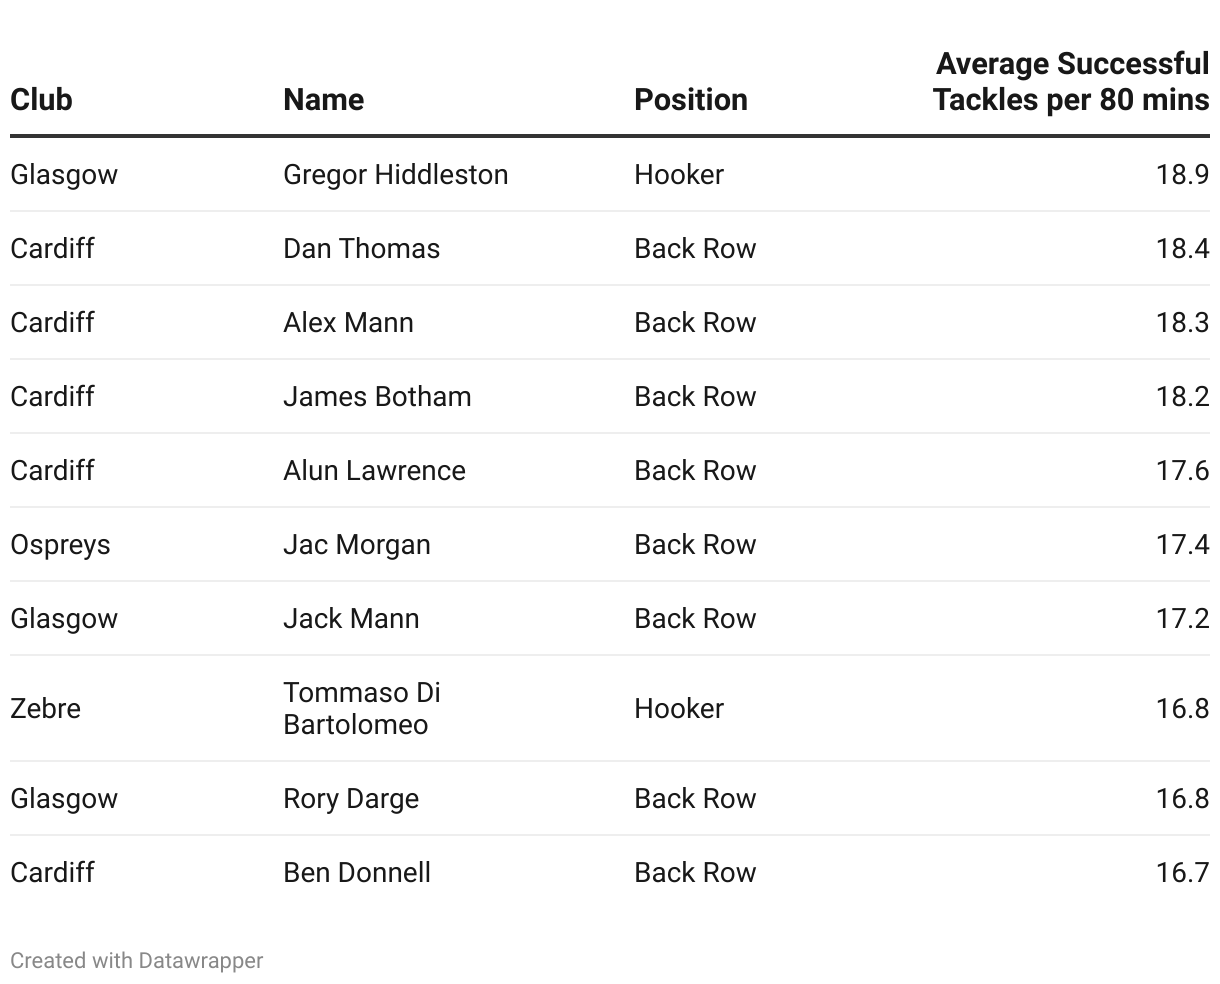The width and height of the screenshot is (1220, 984).
Task: Select the Gregor Hiddleston name cell
Action: [395, 175]
